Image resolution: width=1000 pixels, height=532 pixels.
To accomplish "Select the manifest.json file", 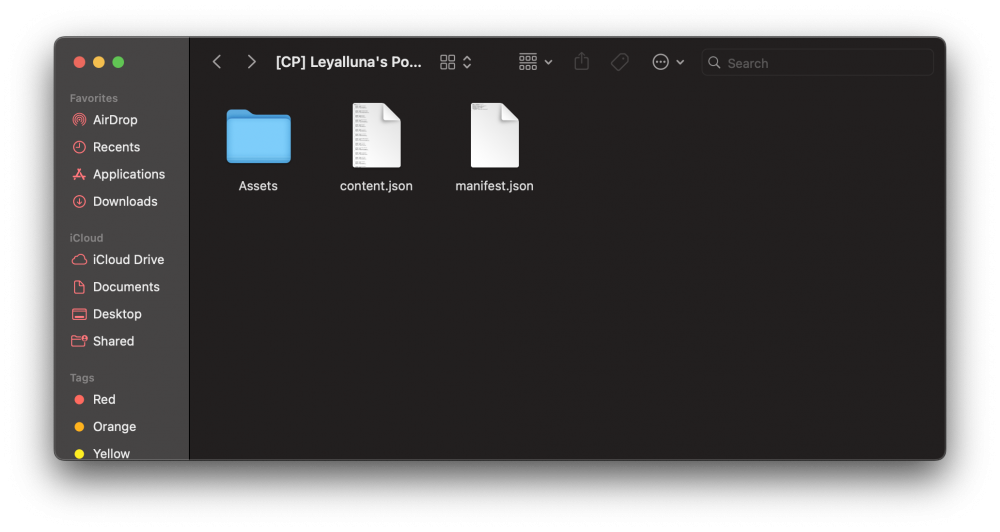I will pos(494,137).
